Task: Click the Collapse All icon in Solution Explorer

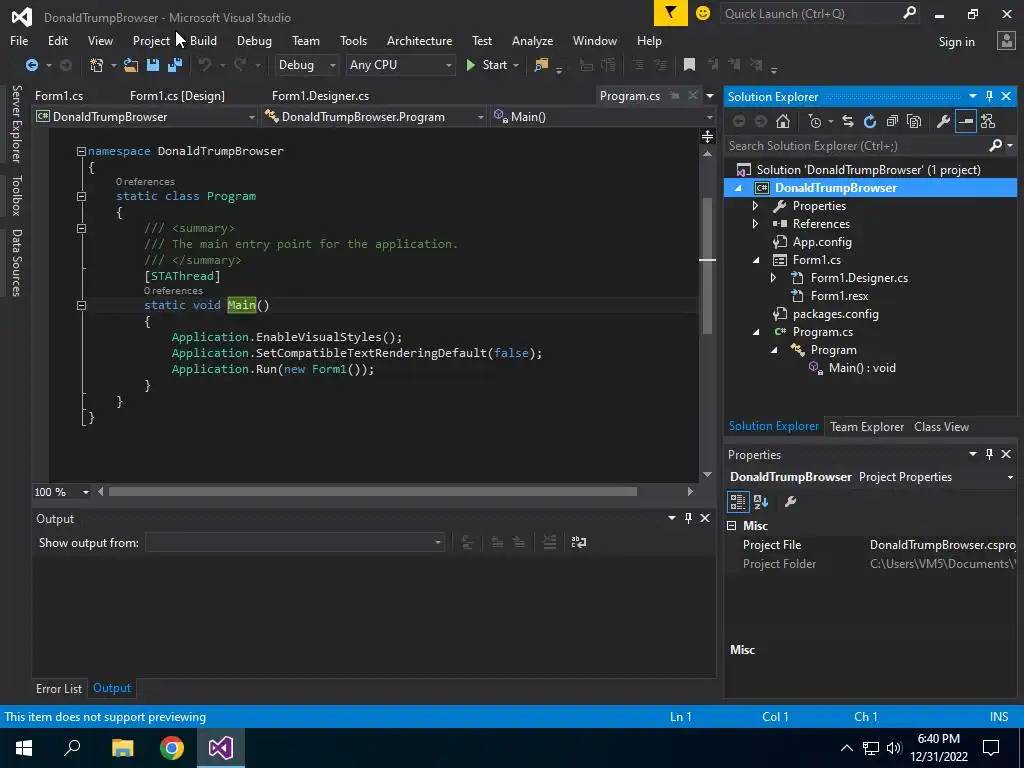Action: pyautogui.click(x=892, y=121)
